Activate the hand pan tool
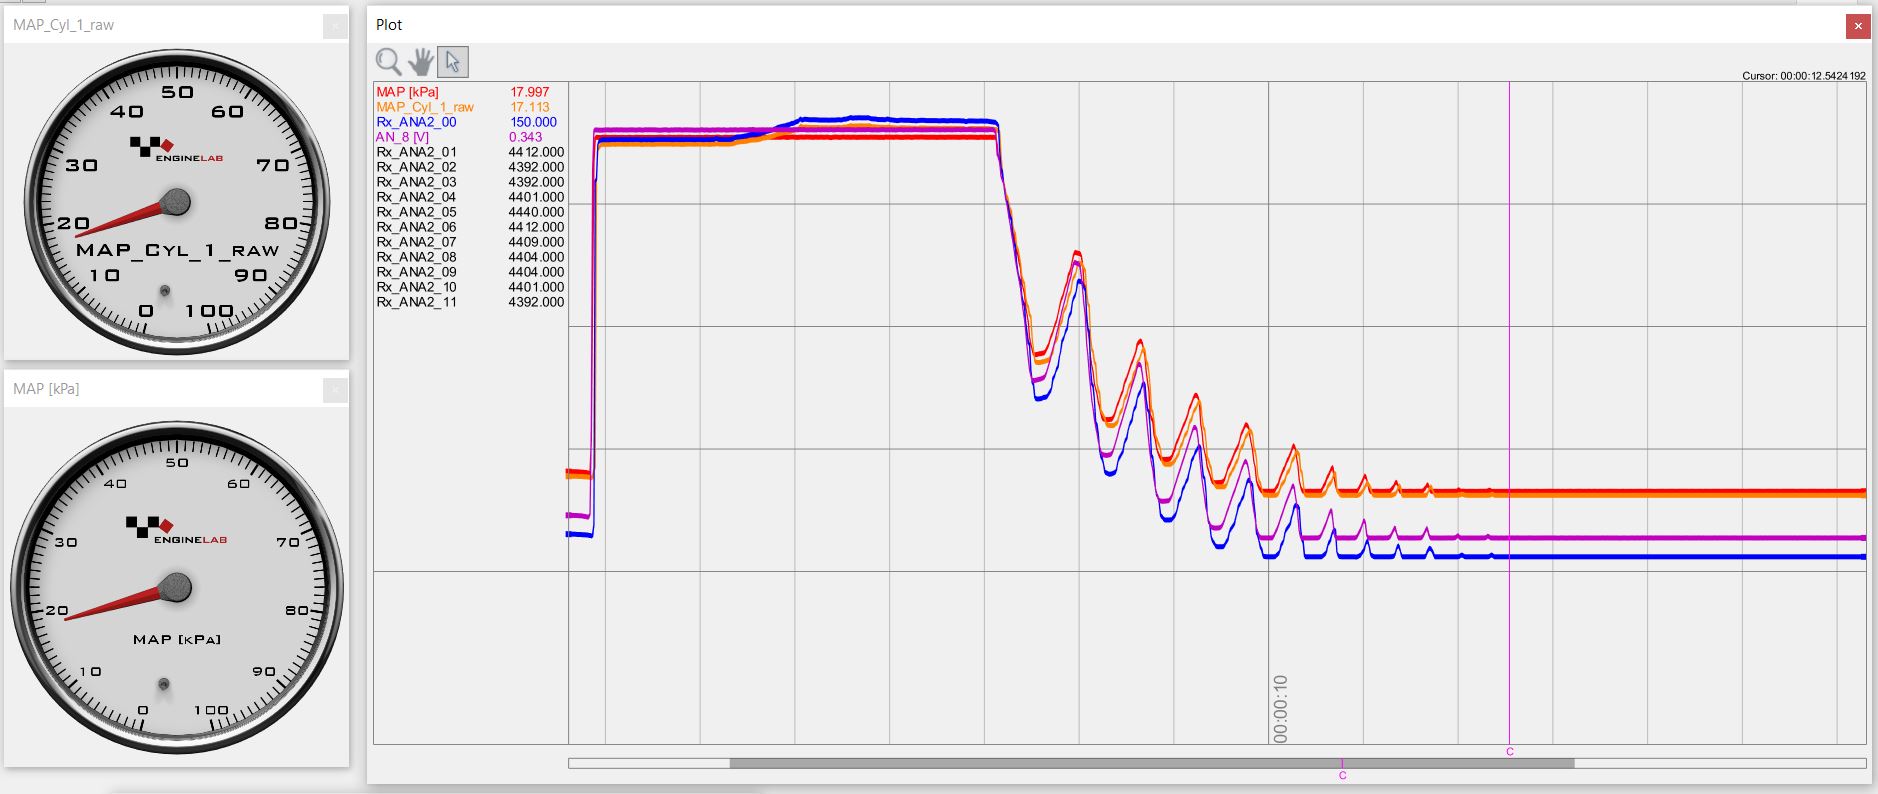This screenshot has height=794, width=1878. coord(421,62)
